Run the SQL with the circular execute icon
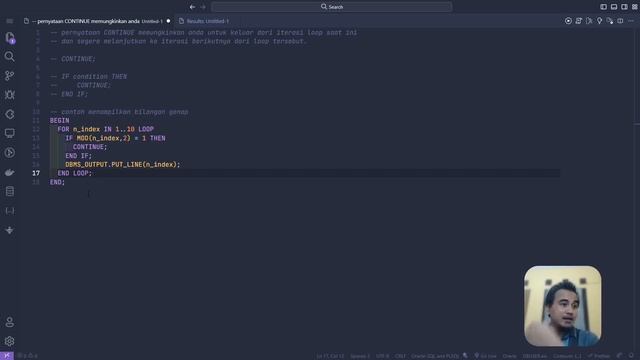This screenshot has width=640, height=360. (568, 21)
